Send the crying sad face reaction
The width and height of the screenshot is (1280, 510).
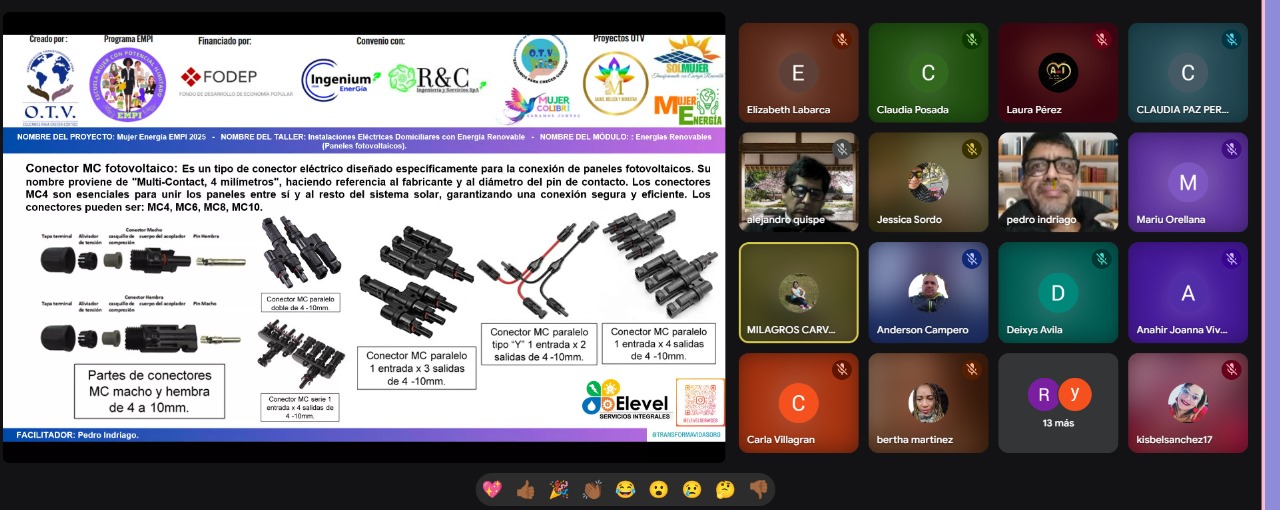coord(691,489)
